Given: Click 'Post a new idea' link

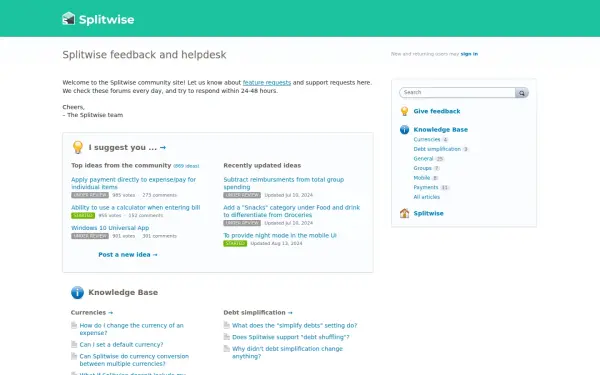Looking at the screenshot, I should tap(128, 254).
